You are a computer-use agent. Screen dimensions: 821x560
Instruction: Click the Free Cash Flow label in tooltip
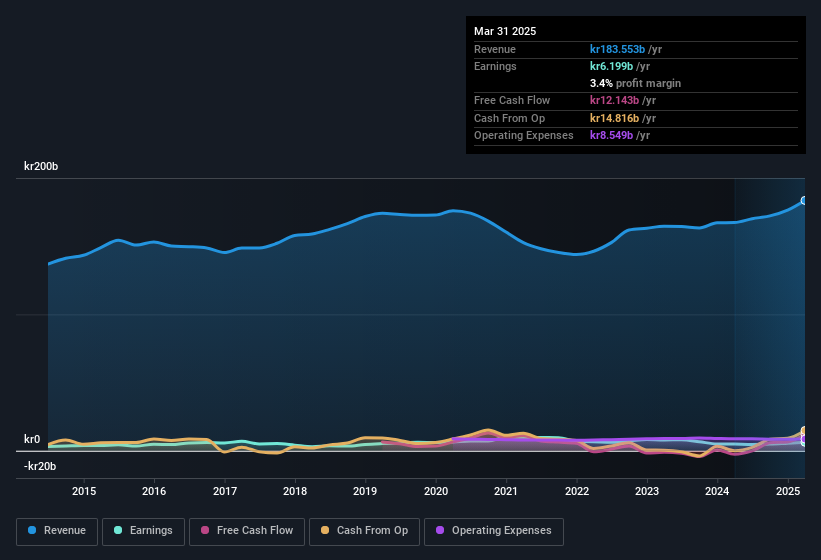[512, 100]
